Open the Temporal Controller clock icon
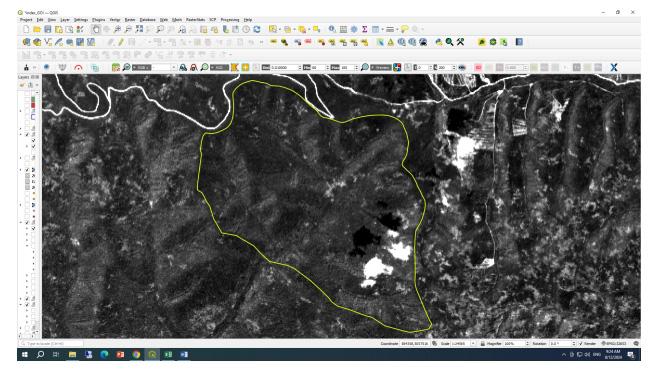 246,29
